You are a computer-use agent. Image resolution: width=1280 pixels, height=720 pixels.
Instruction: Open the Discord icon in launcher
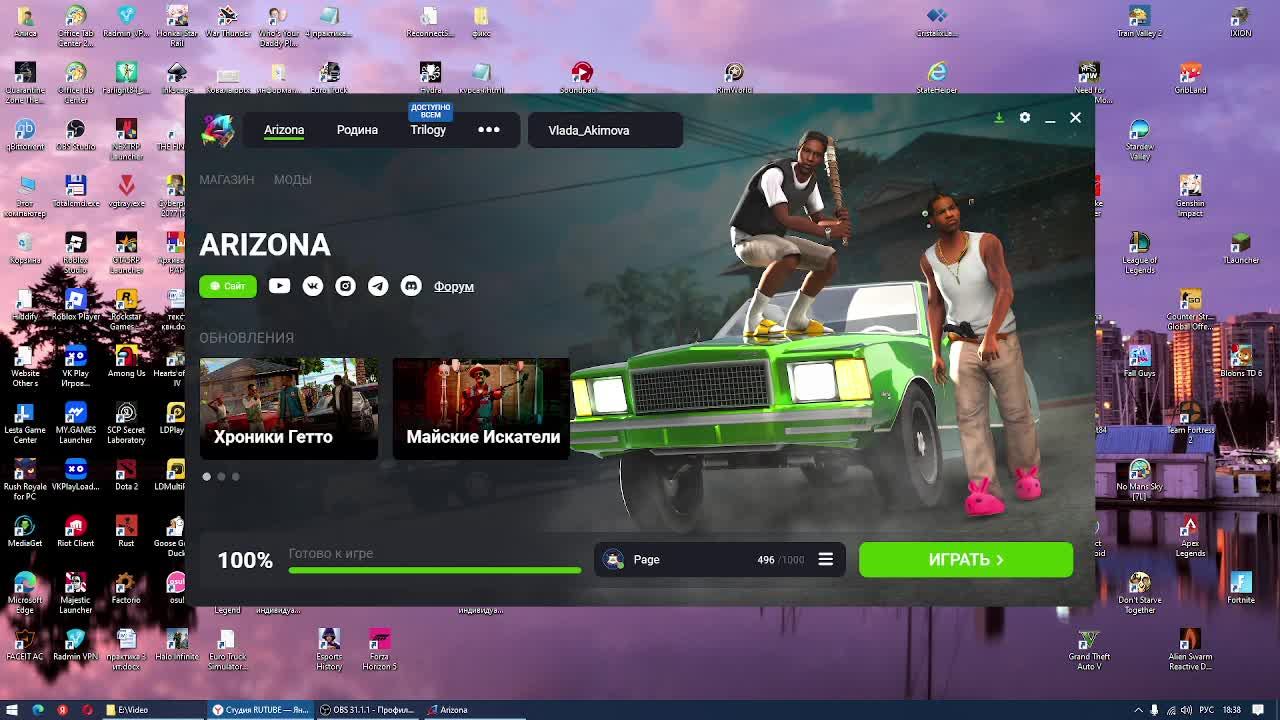click(411, 286)
